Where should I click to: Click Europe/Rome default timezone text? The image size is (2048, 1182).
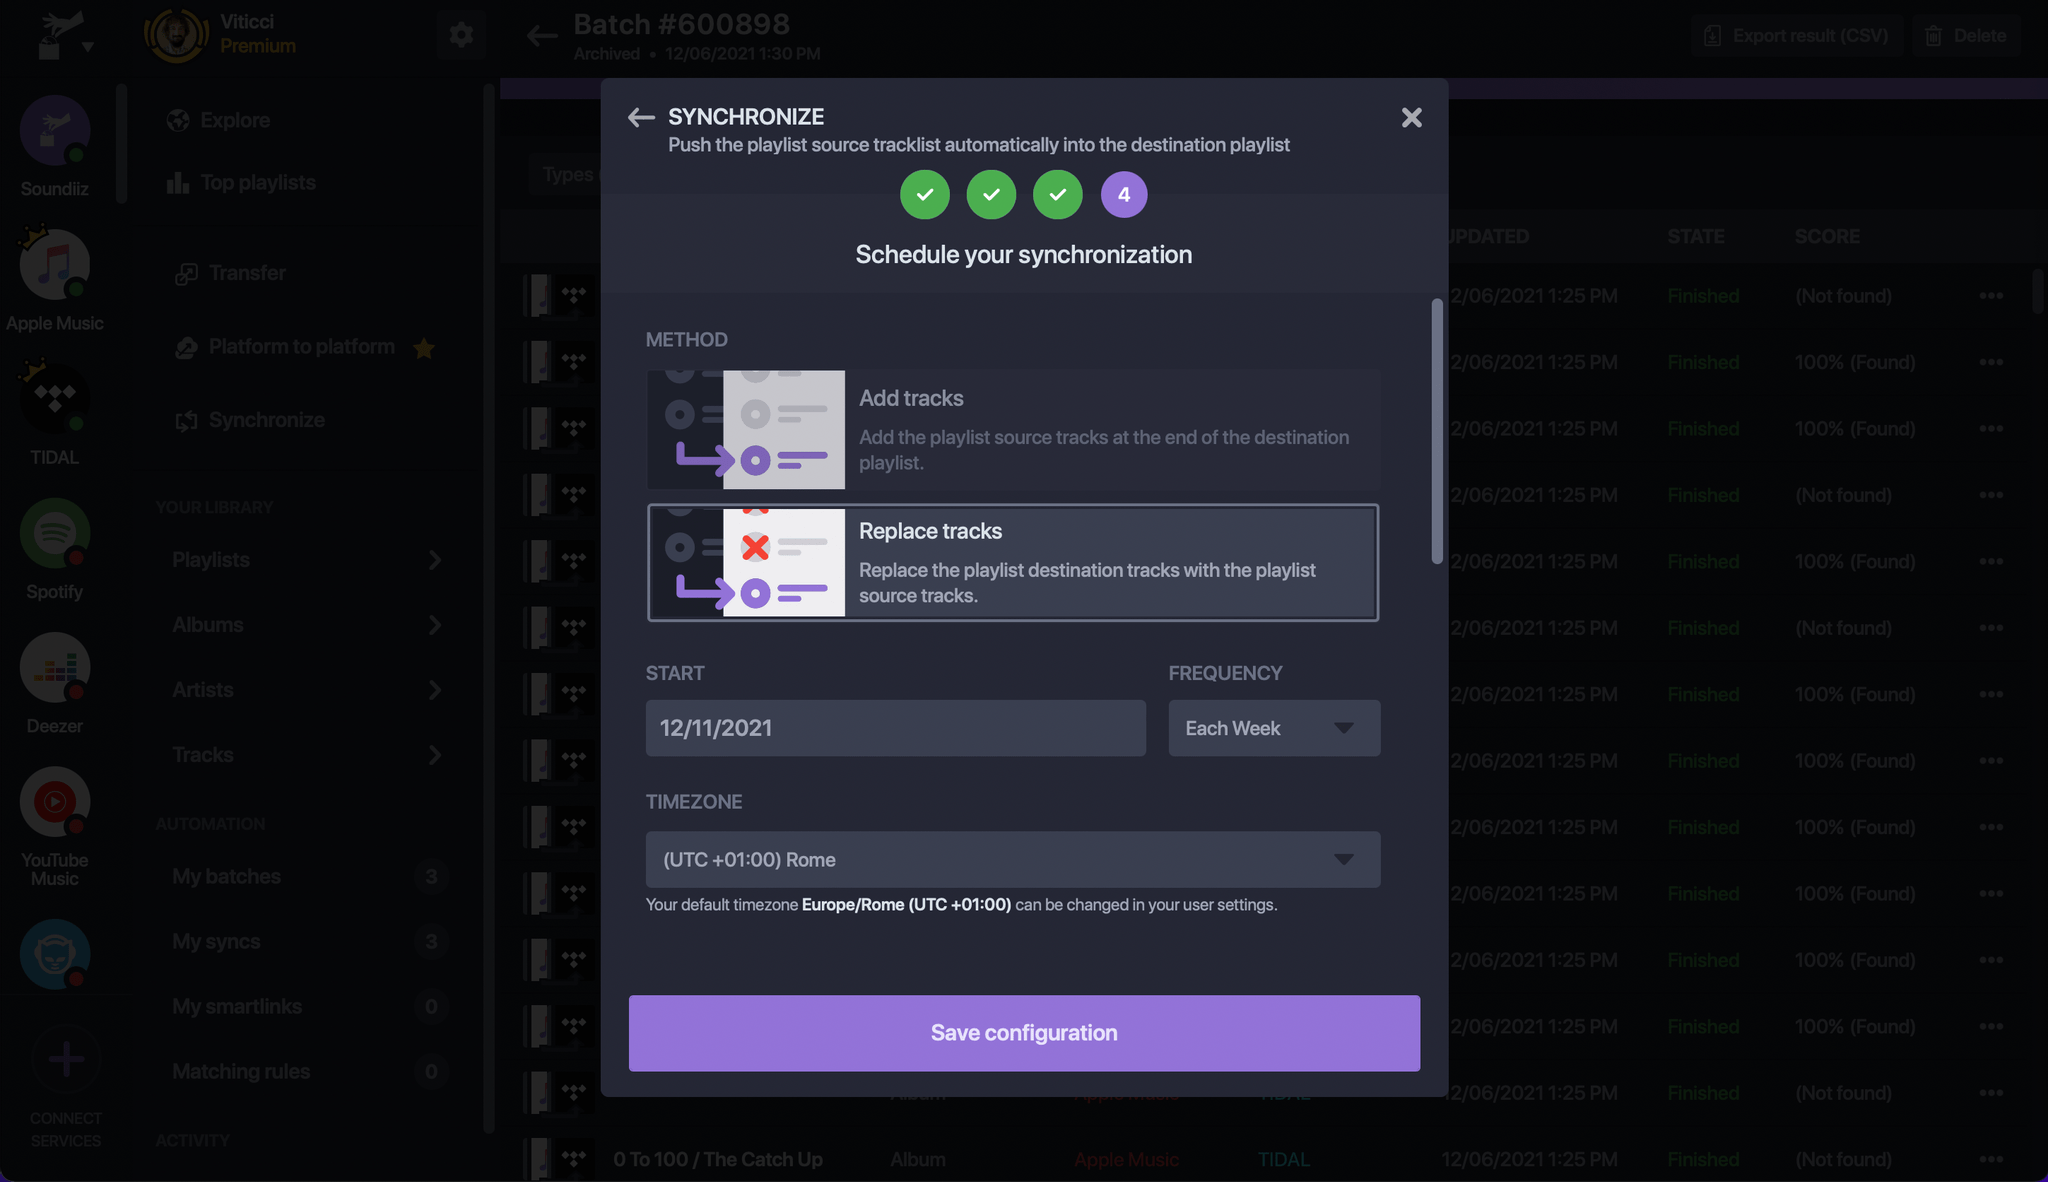[906, 905]
